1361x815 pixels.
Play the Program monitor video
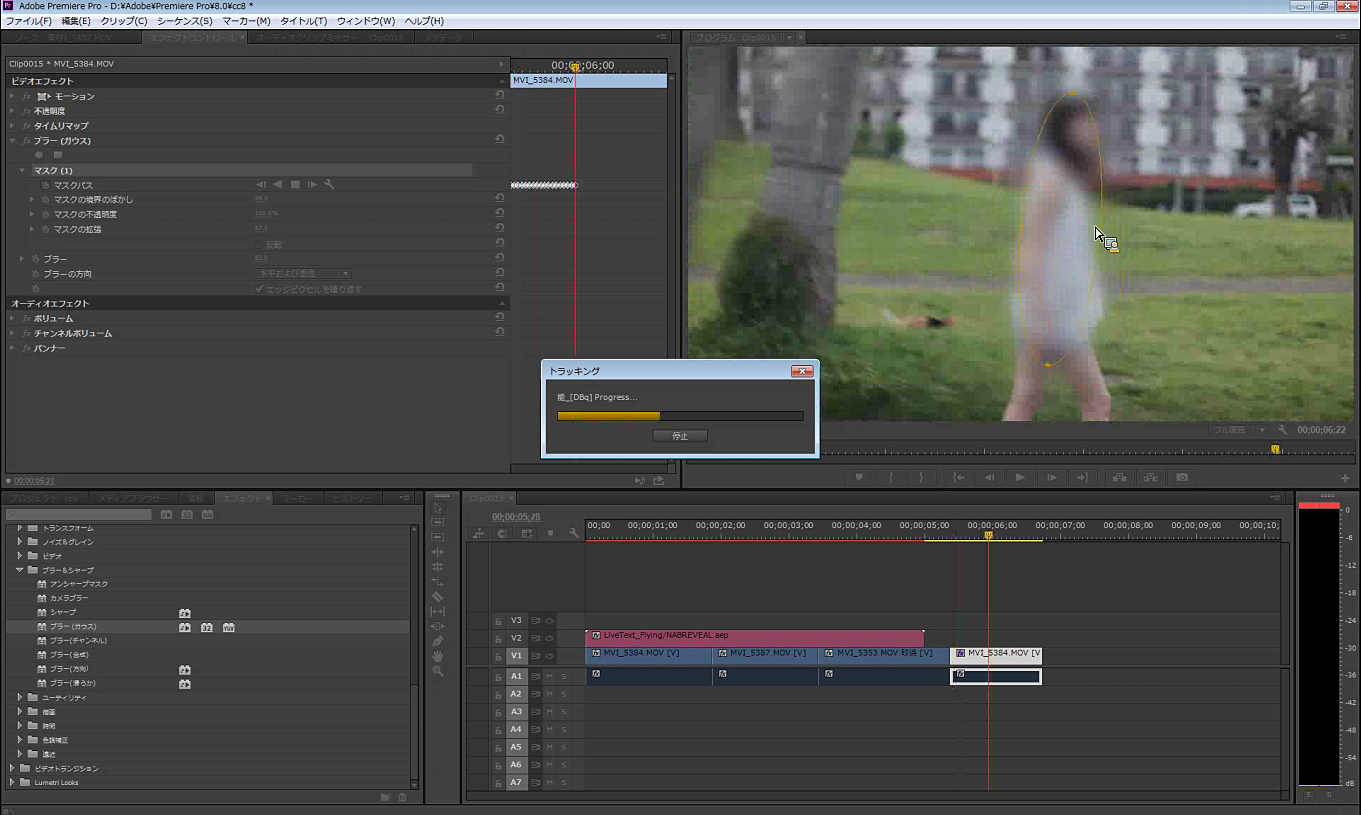[x=1020, y=478]
